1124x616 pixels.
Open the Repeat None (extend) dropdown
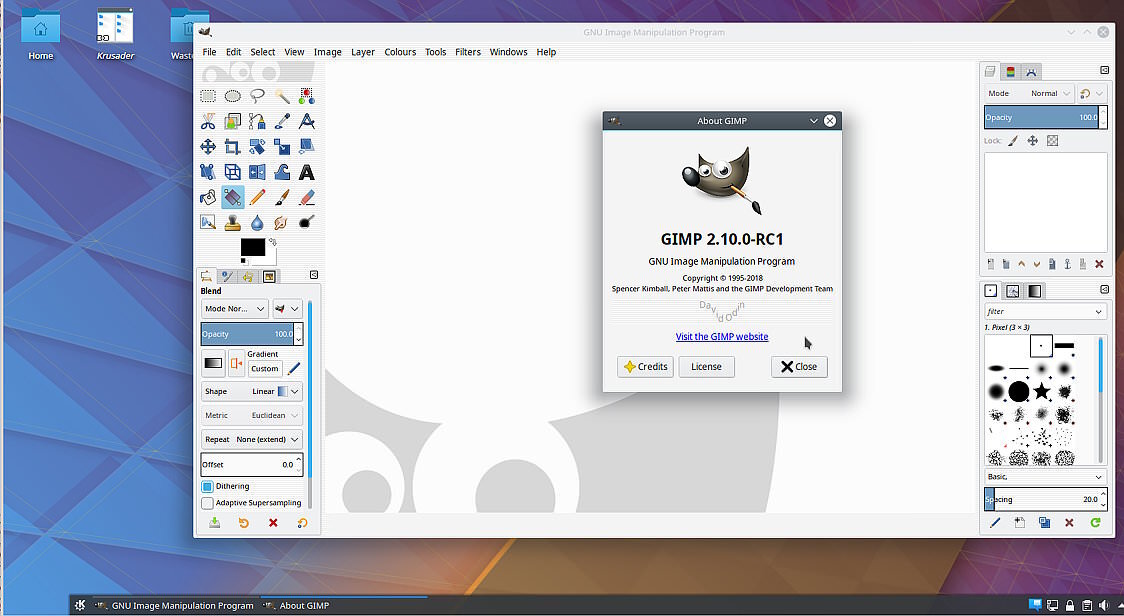pyautogui.click(x=252, y=440)
